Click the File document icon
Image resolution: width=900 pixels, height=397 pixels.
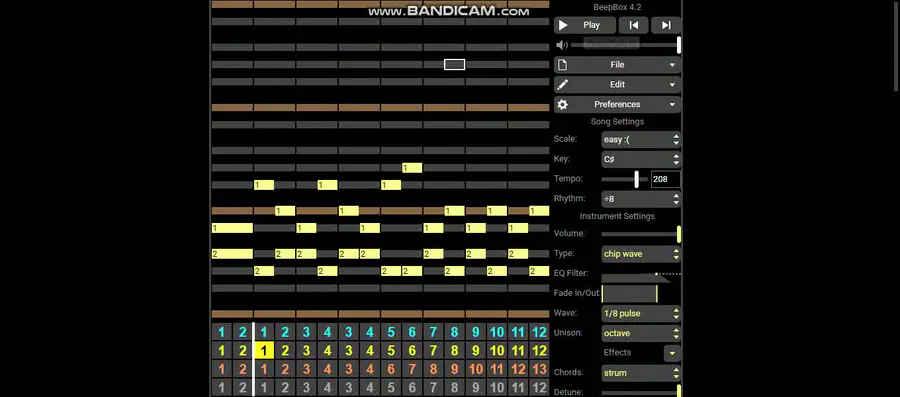[562, 65]
